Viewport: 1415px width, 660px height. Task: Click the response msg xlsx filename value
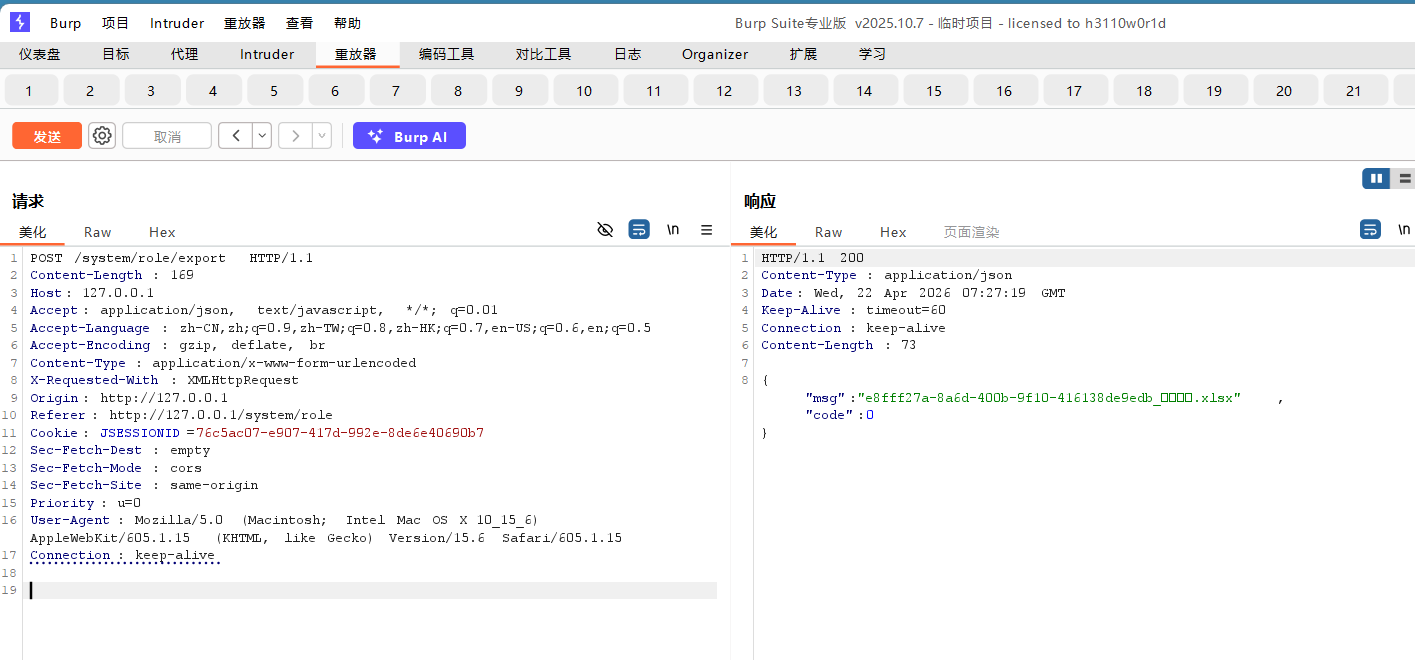coord(1049,398)
